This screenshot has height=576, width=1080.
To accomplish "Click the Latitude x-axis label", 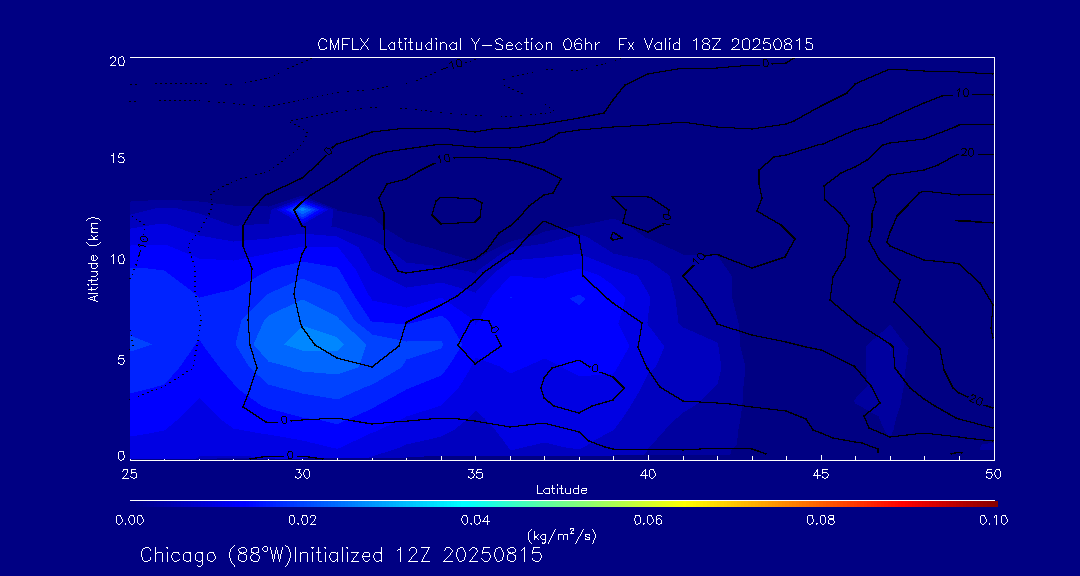I will (562, 489).
